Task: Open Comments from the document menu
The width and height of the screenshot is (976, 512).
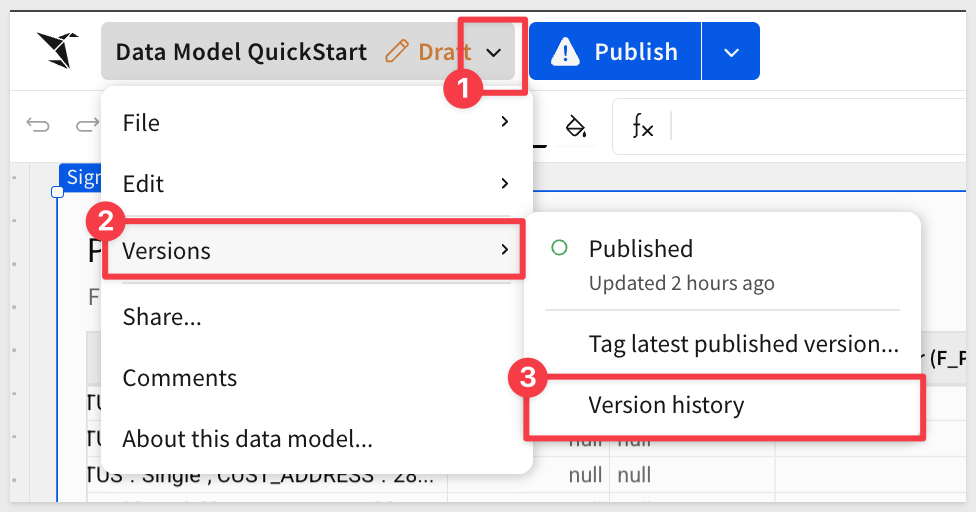Action: pyautogui.click(x=180, y=378)
